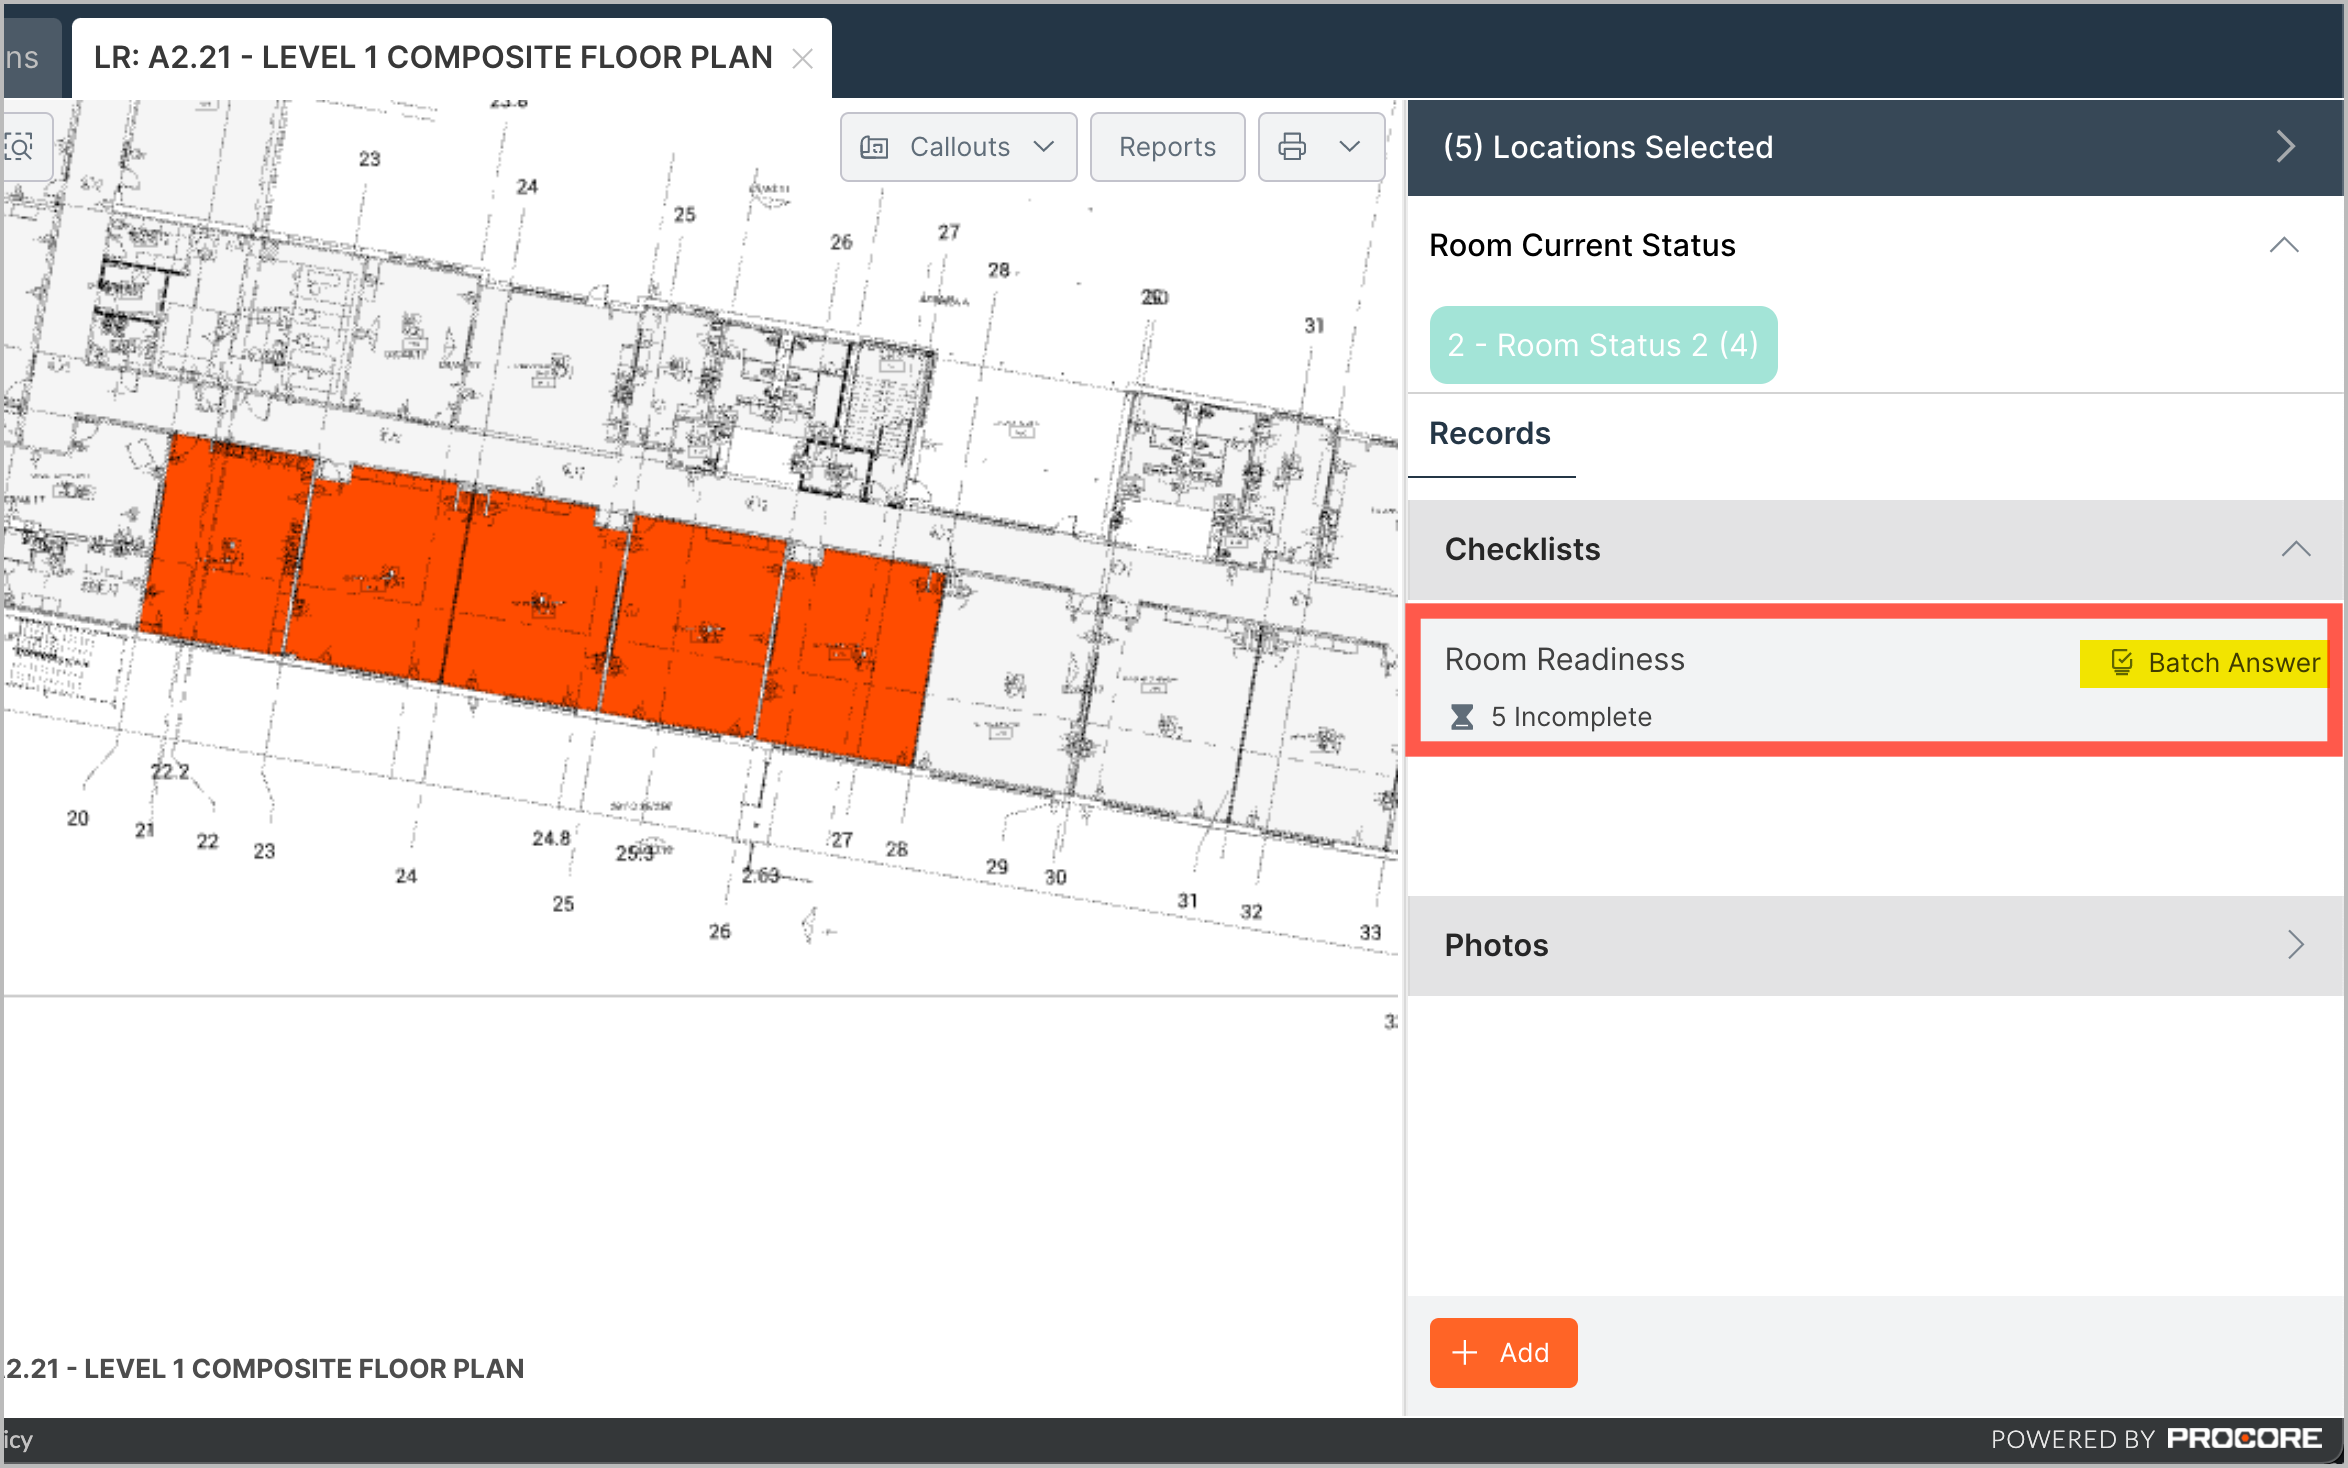Image resolution: width=2348 pixels, height=1468 pixels.
Task: Switch to the Records tab
Action: coord(1490,433)
